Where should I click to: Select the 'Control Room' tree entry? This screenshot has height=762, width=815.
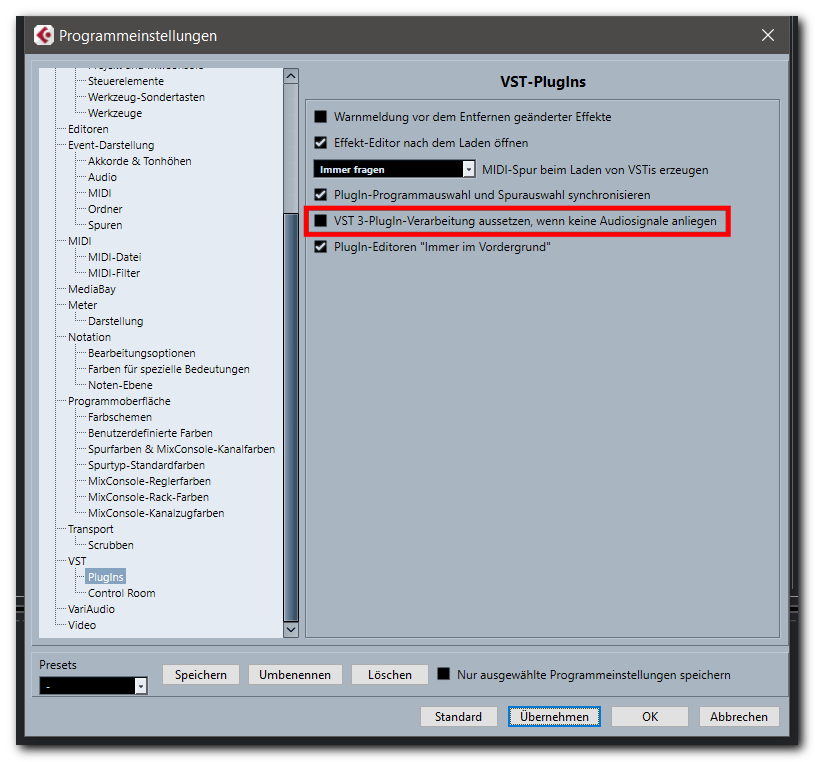[x=121, y=592]
